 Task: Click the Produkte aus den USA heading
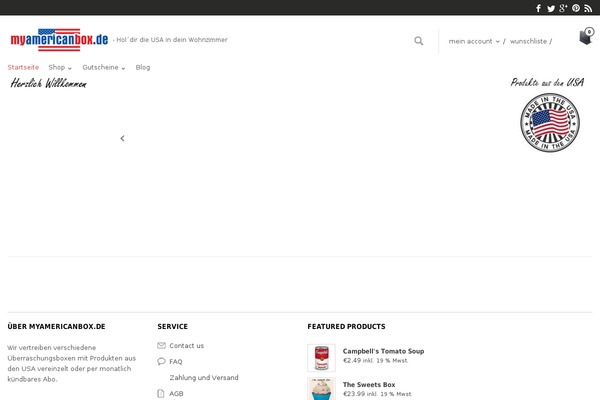[547, 82]
